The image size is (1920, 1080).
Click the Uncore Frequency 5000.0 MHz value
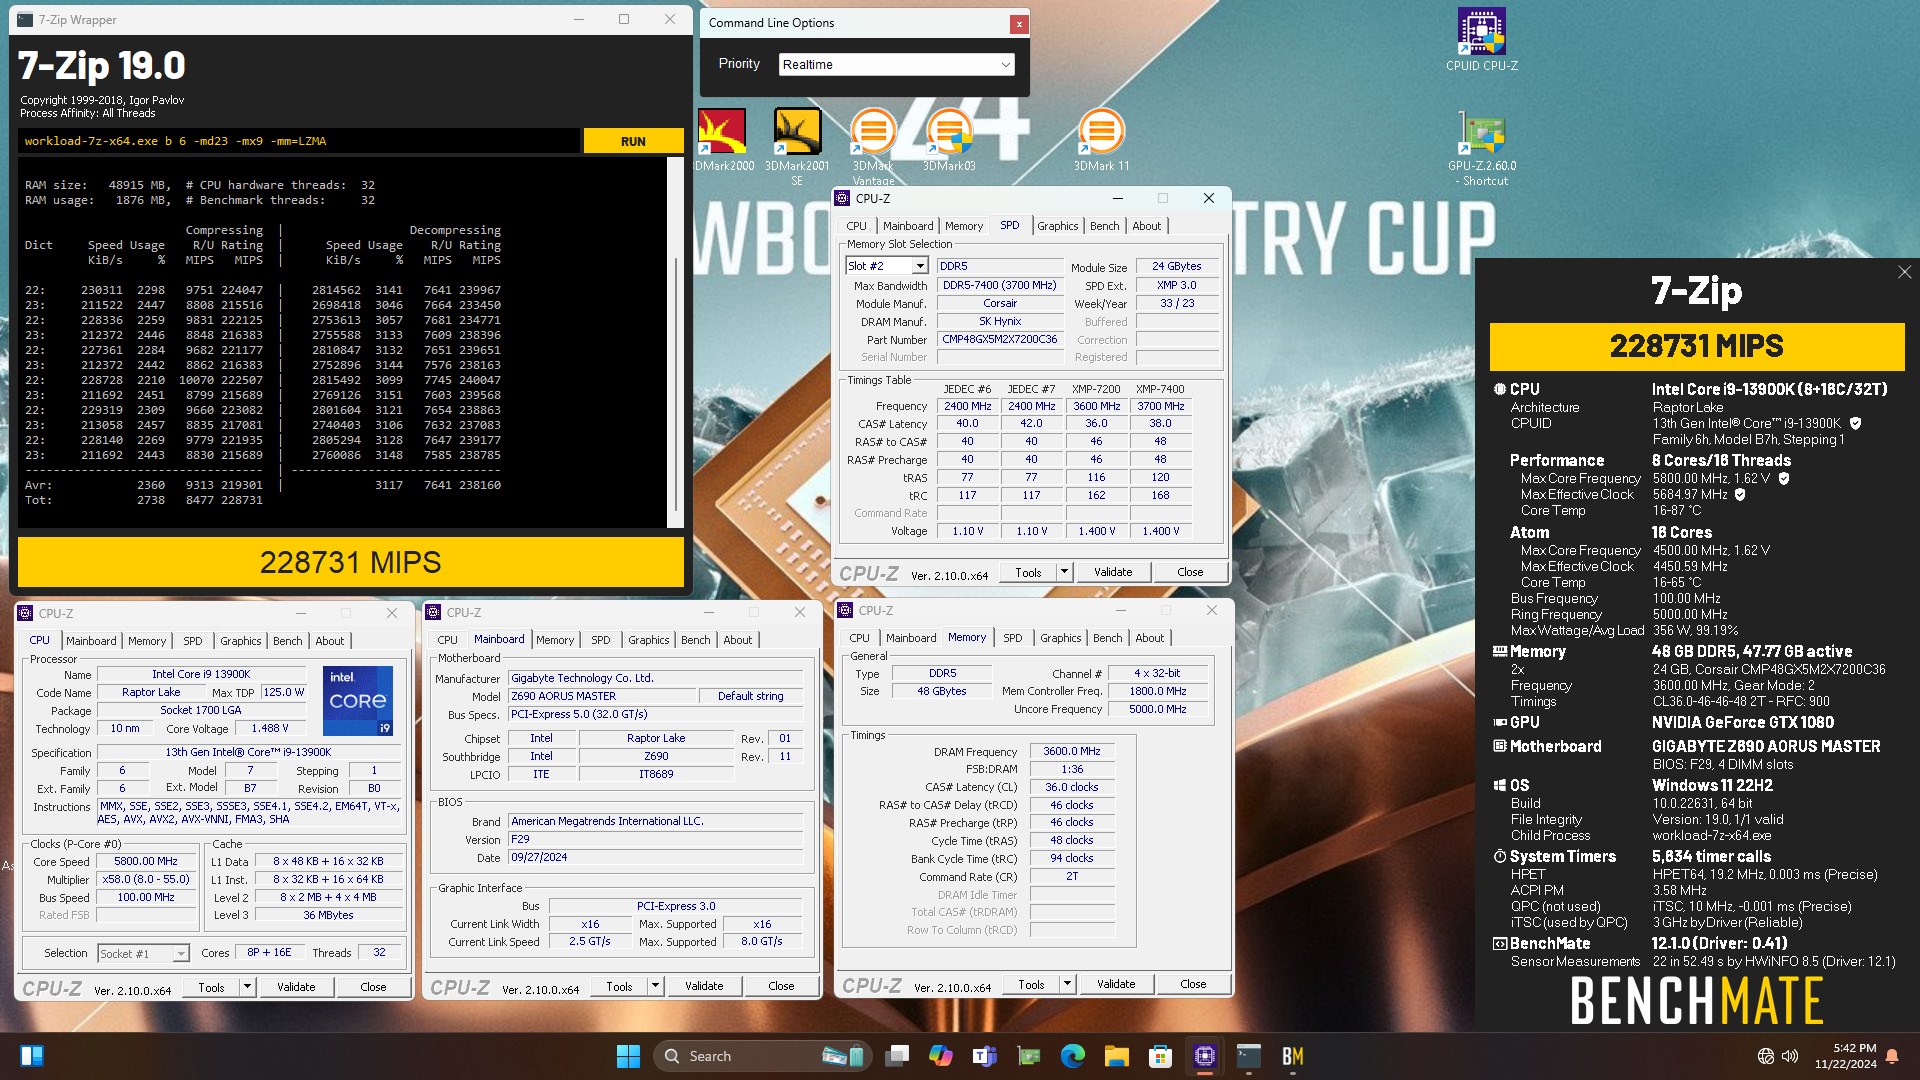click(1157, 709)
